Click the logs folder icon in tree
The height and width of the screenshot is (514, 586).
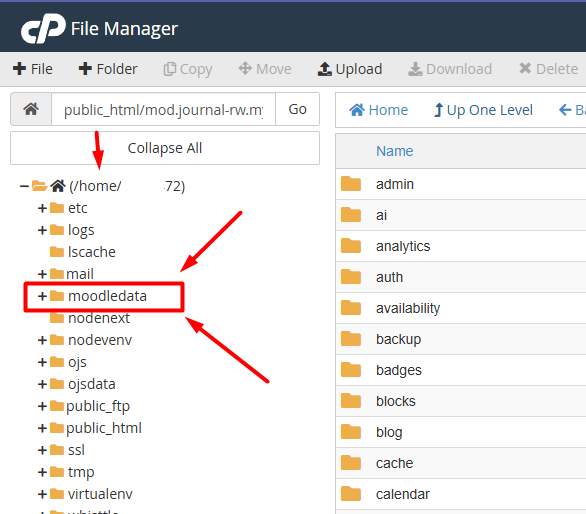(x=57, y=230)
